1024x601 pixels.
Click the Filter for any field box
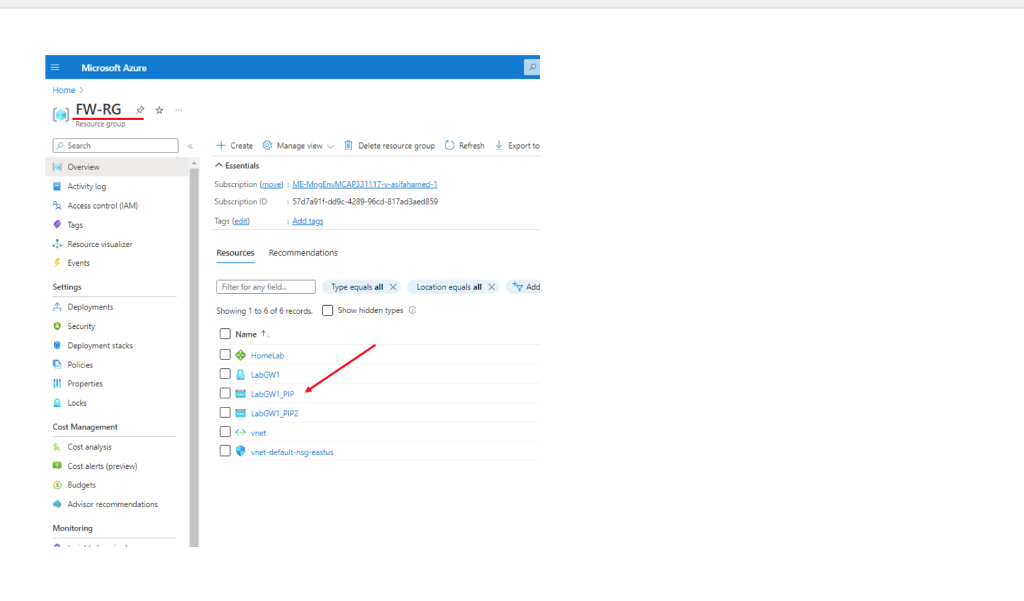coord(266,287)
